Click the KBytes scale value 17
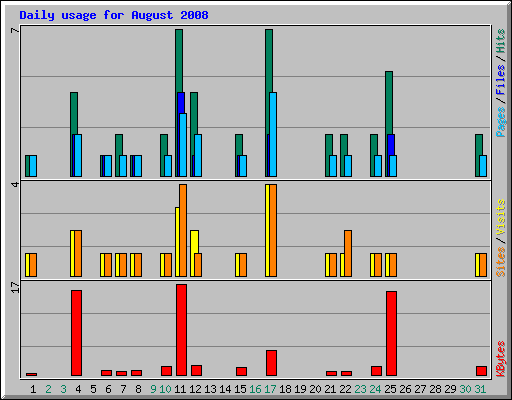The image size is (512, 400). pos(15,287)
